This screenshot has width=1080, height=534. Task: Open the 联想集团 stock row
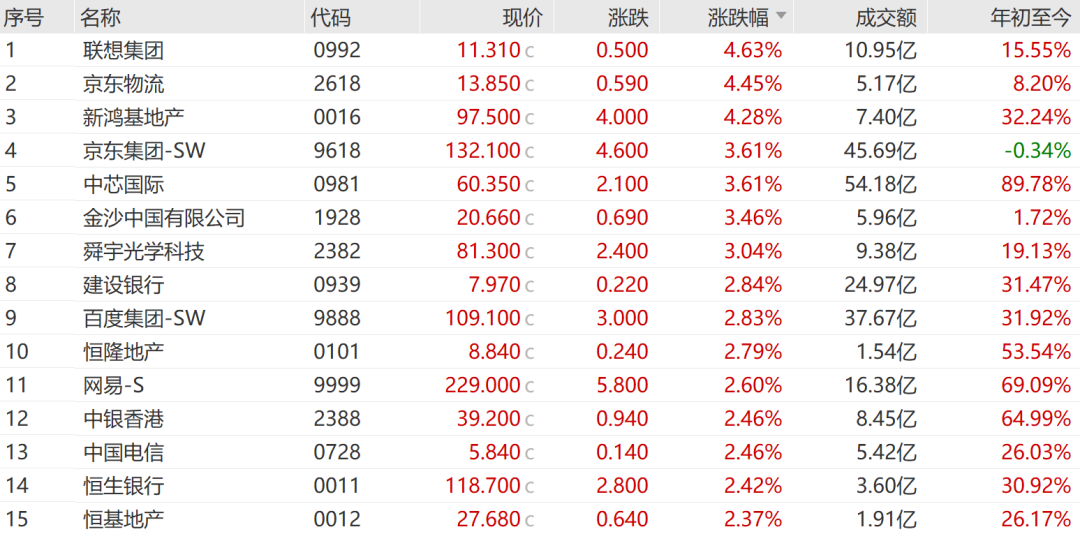coord(123,50)
